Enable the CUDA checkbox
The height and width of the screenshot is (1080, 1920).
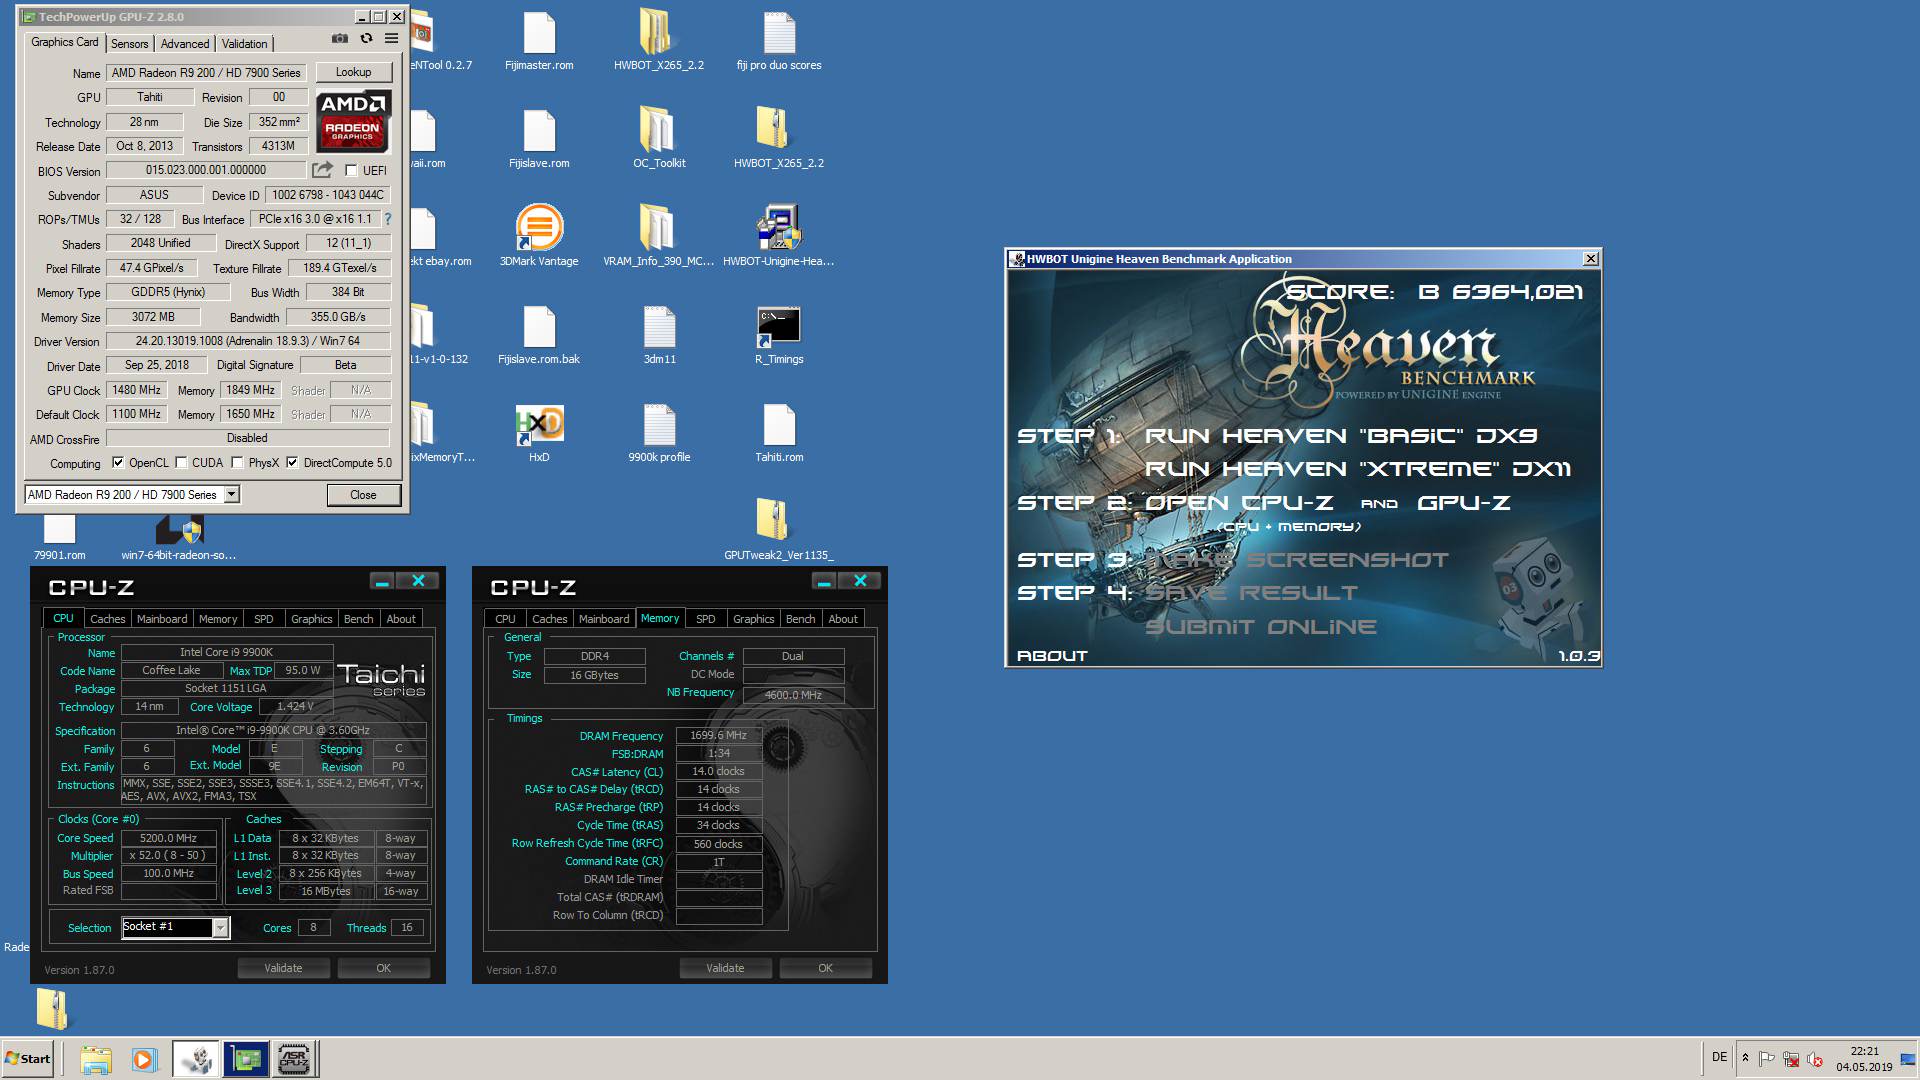point(181,463)
